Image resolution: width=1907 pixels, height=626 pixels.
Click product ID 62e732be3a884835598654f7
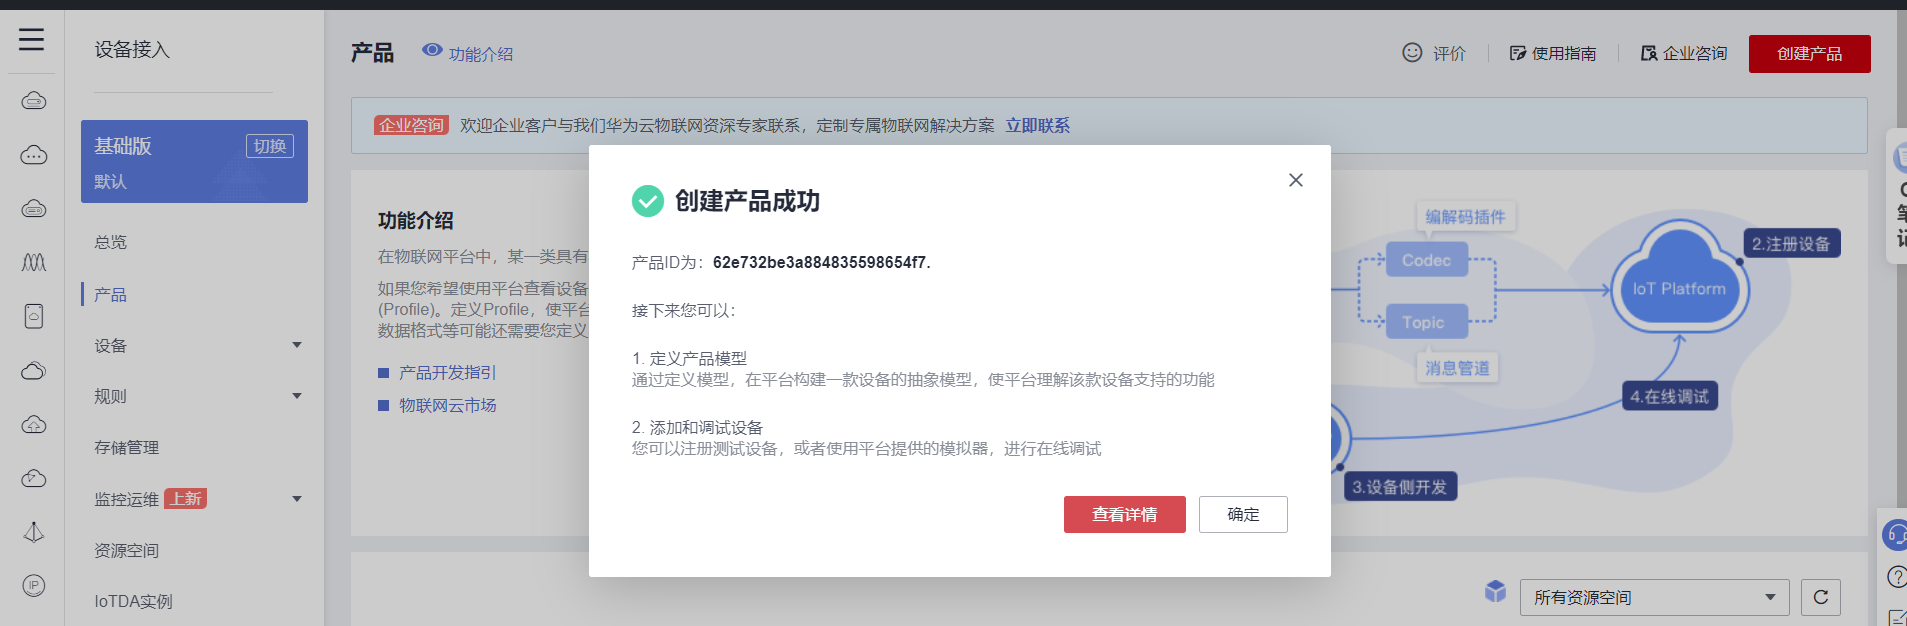pyautogui.click(x=820, y=263)
